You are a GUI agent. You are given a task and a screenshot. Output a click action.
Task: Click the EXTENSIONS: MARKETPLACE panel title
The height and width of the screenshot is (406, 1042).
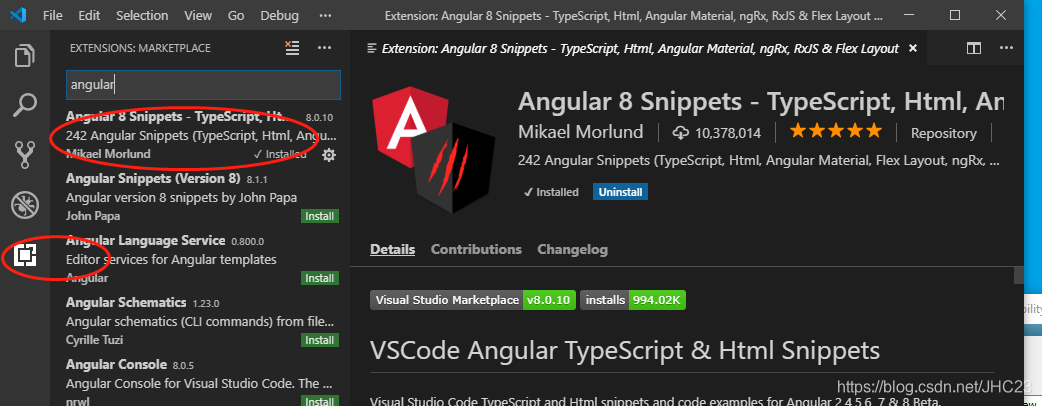click(140, 48)
